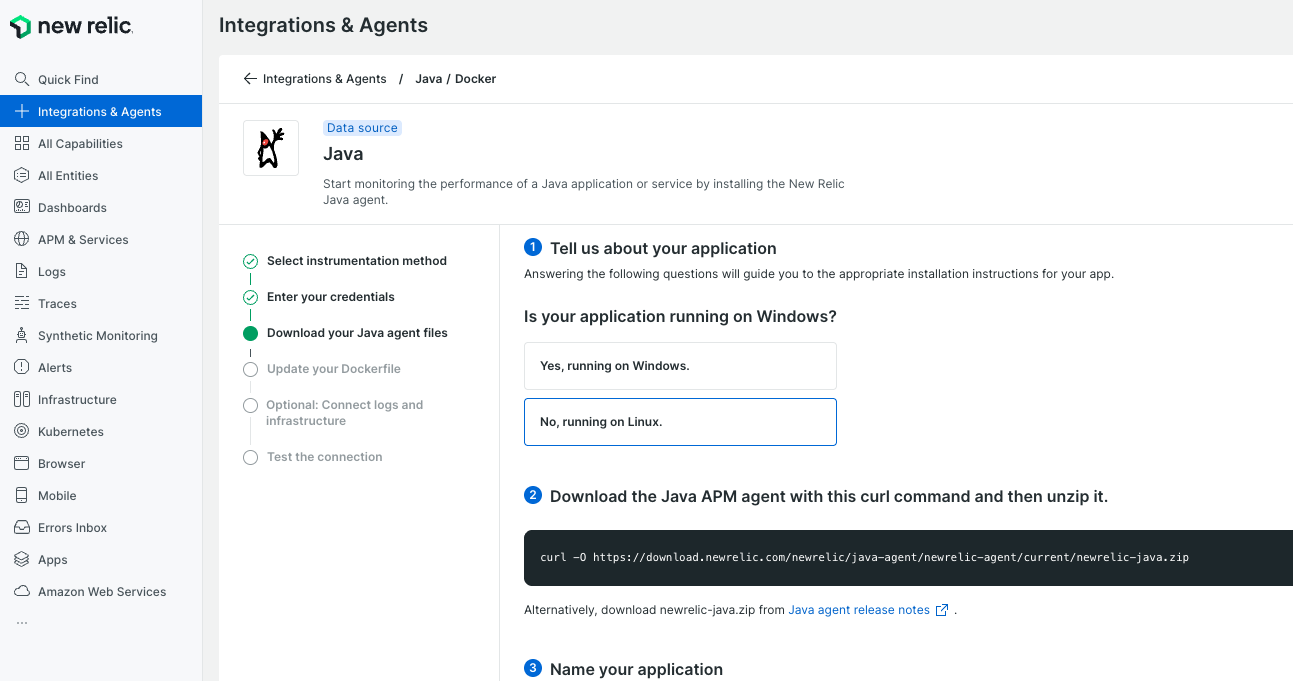Click 'Update your Dockerfile' step label
The width and height of the screenshot is (1293, 681).
click(334, 369)
